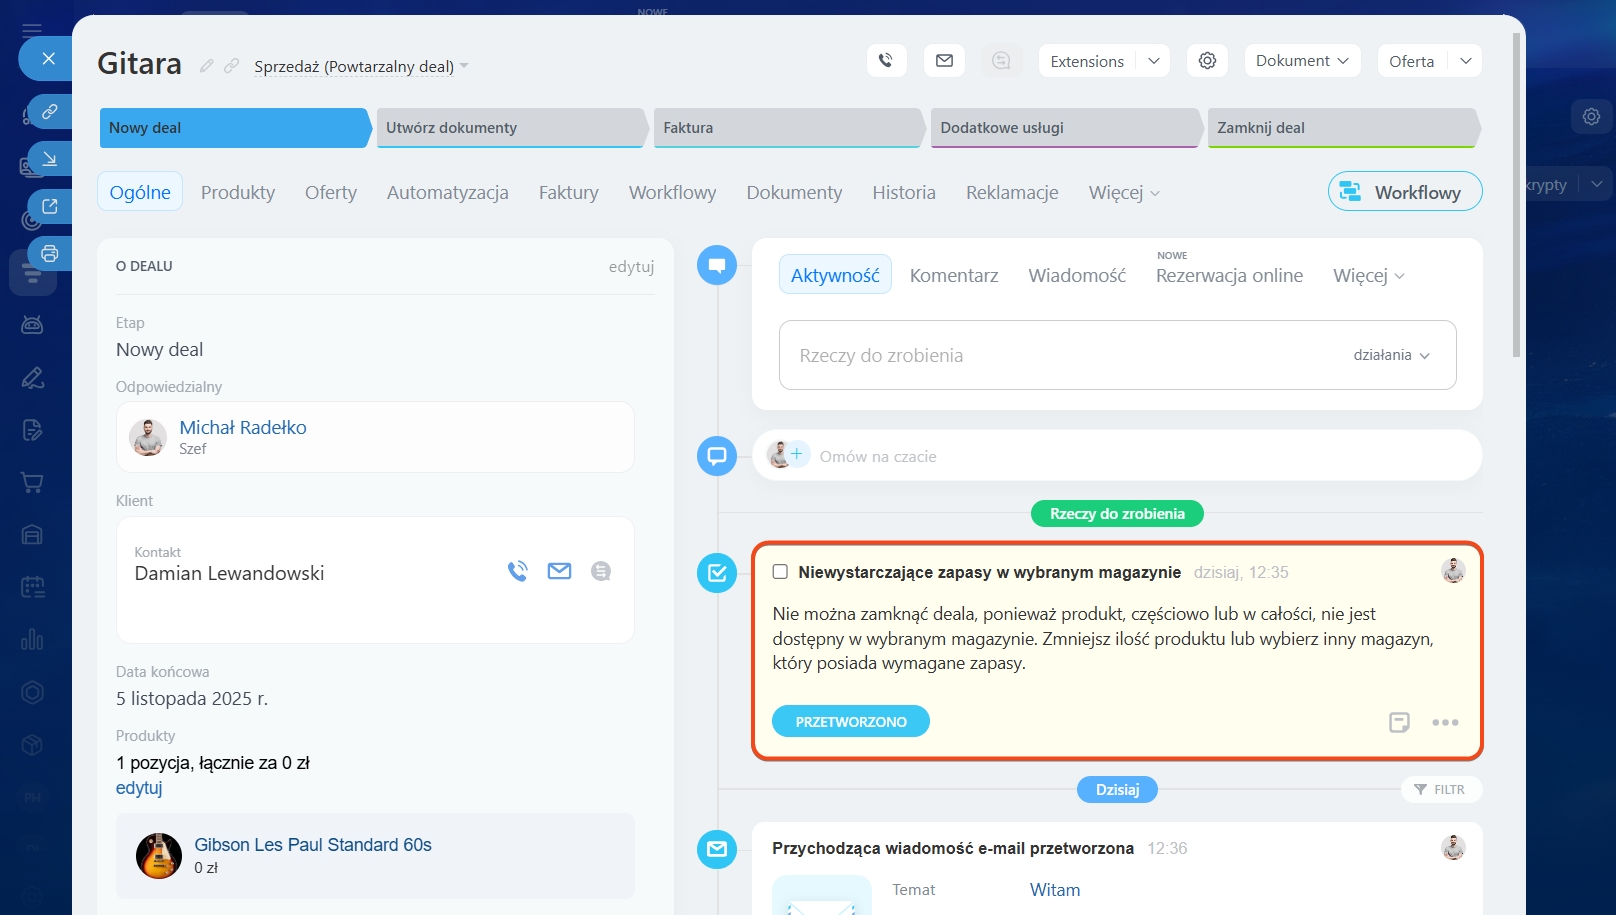Viewport: 1616px width, 915px height.
Task: Check the Niewystarczające zapasy task checkbox
Action: coord(780,572)
